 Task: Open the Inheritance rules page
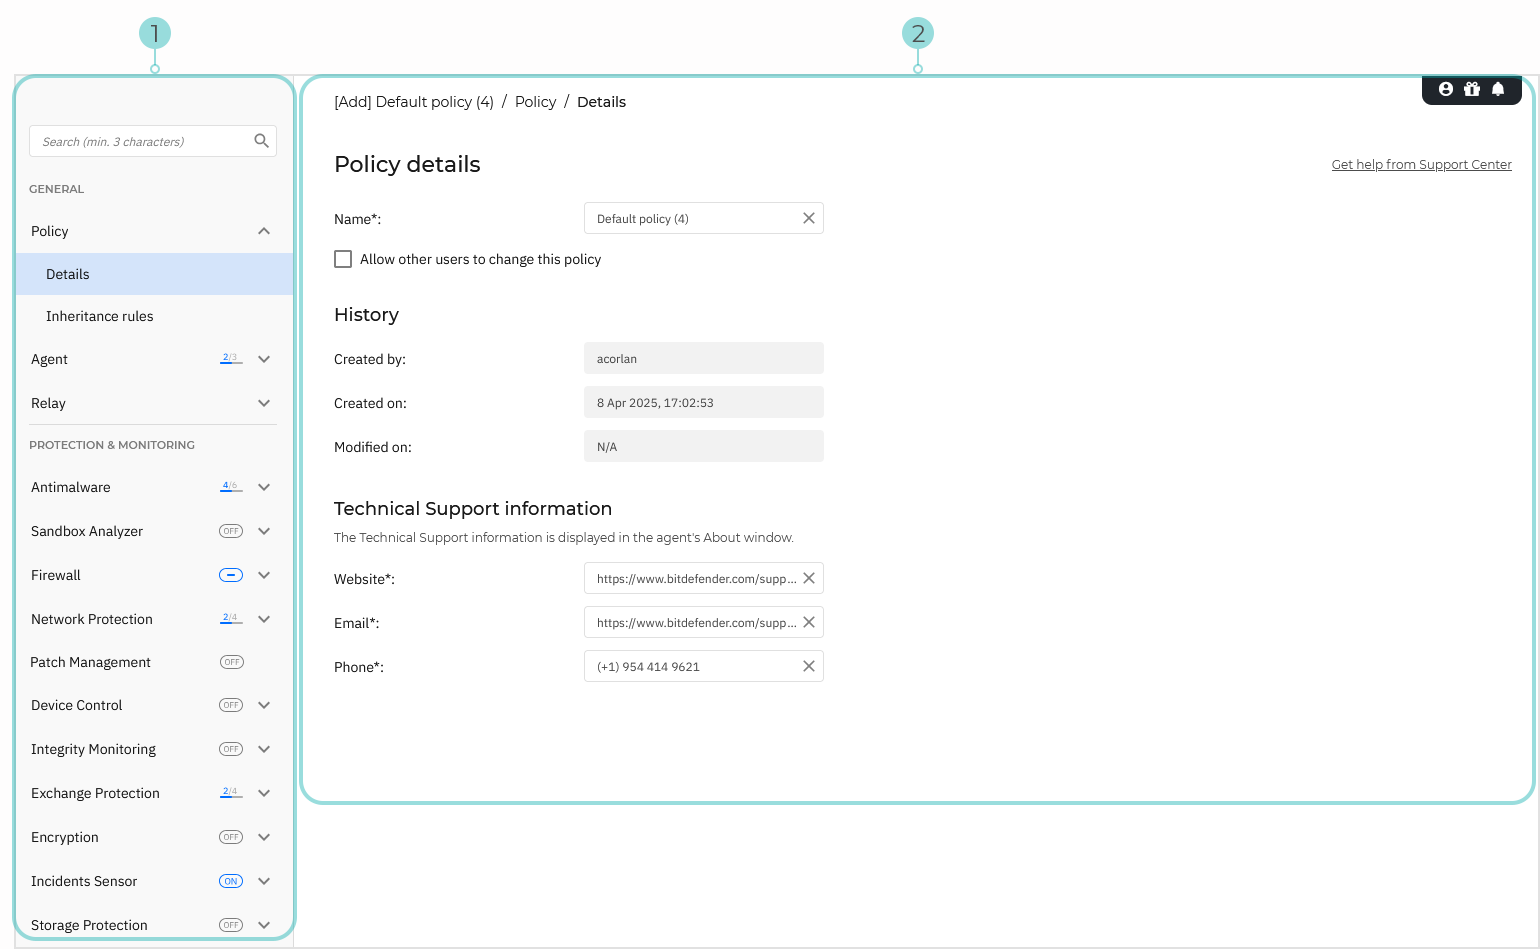[100, 316]
